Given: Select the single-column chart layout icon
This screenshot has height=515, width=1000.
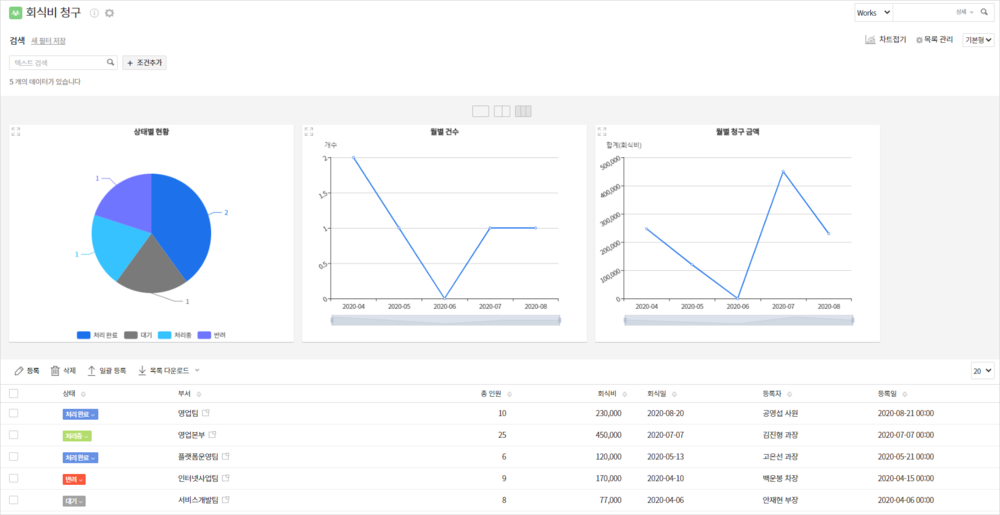Looking at the screenshot, I should pyautogui.click(x=480, y=111).
